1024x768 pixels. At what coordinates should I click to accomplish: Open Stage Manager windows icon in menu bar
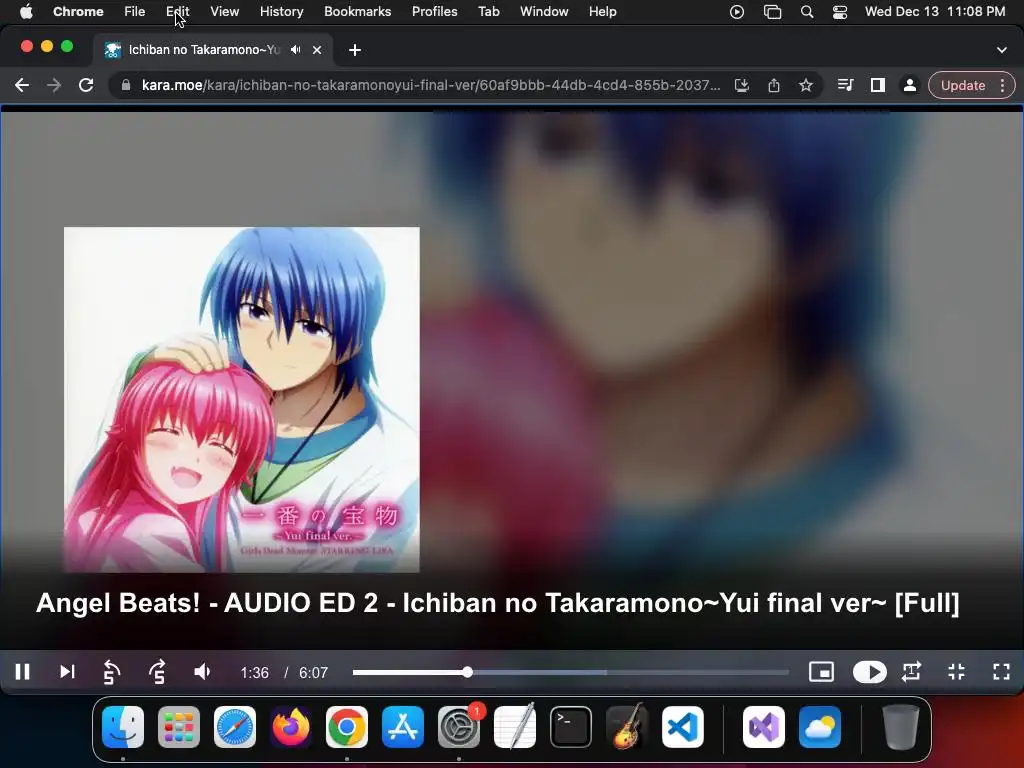pyautogui.click(x=773, y=12)
